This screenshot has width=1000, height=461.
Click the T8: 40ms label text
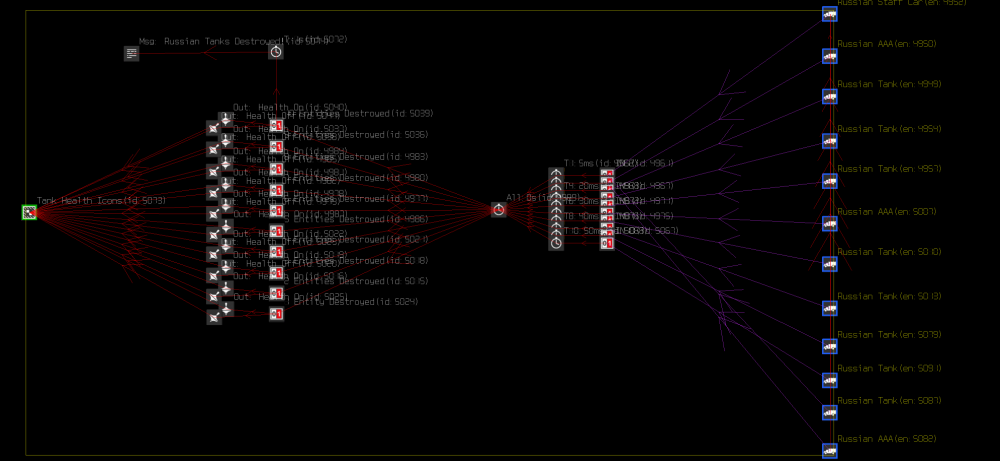582,216
